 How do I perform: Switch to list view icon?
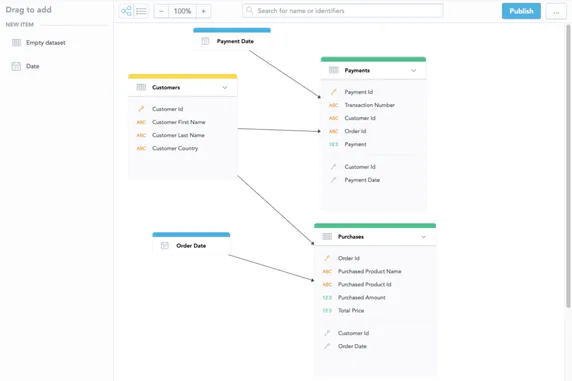(x=141, y=11)
